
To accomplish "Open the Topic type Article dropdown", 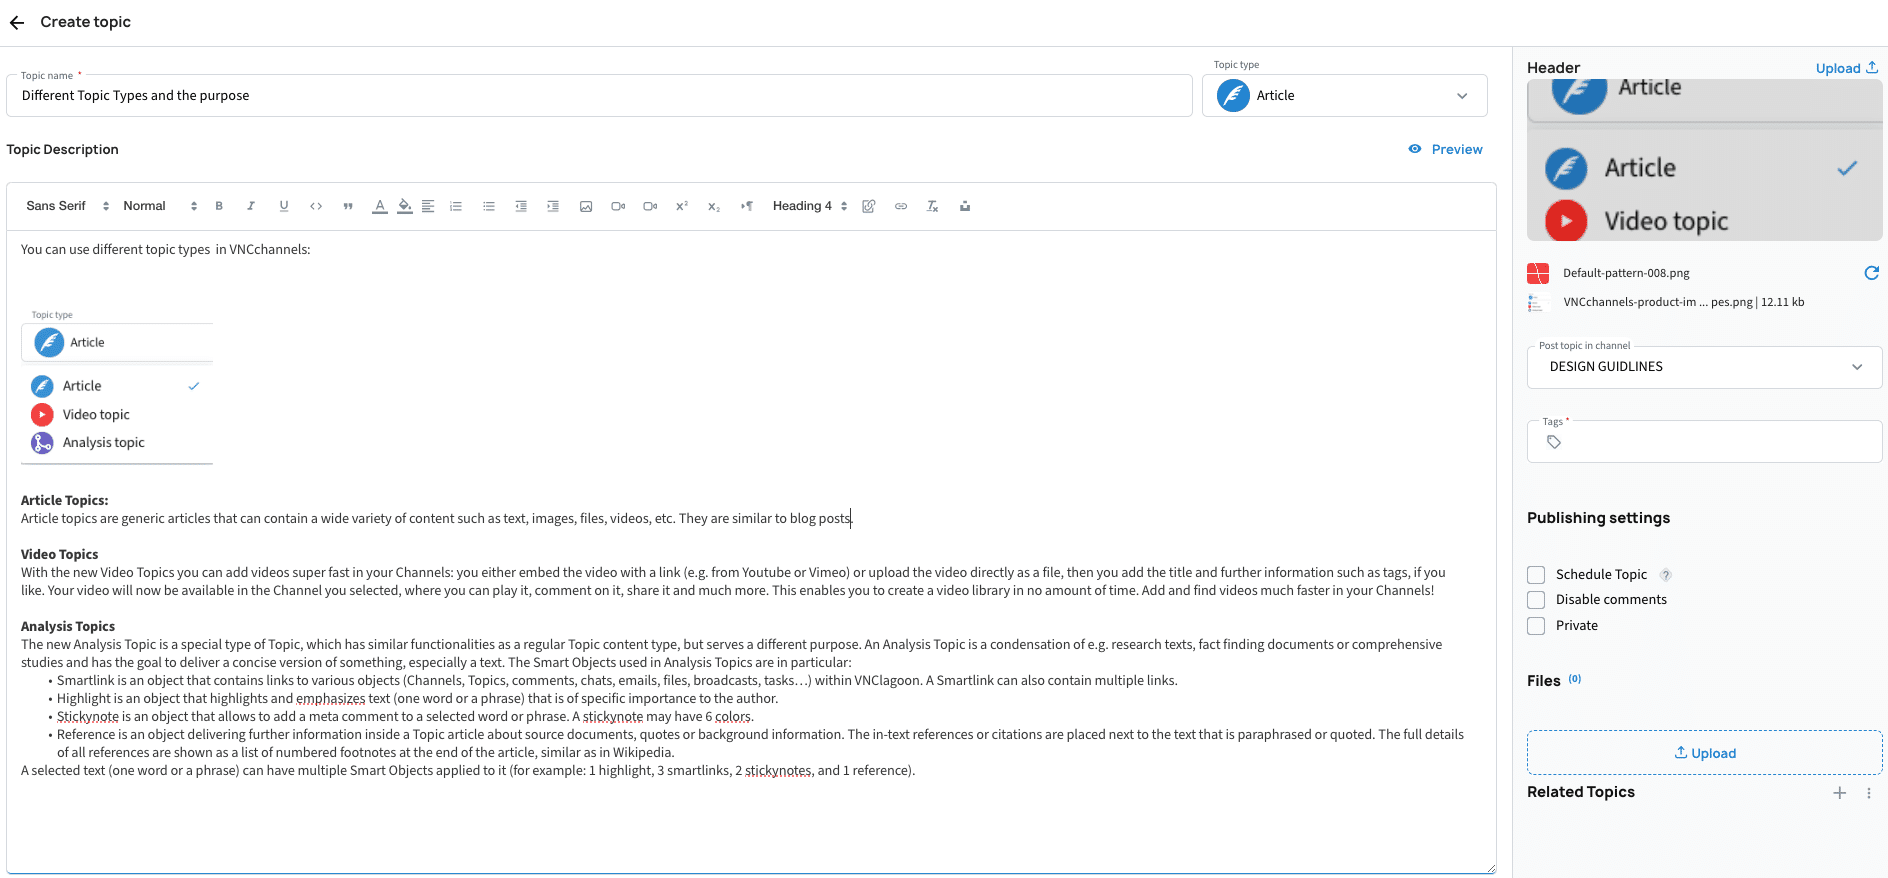I will [x=1344, y=96].
